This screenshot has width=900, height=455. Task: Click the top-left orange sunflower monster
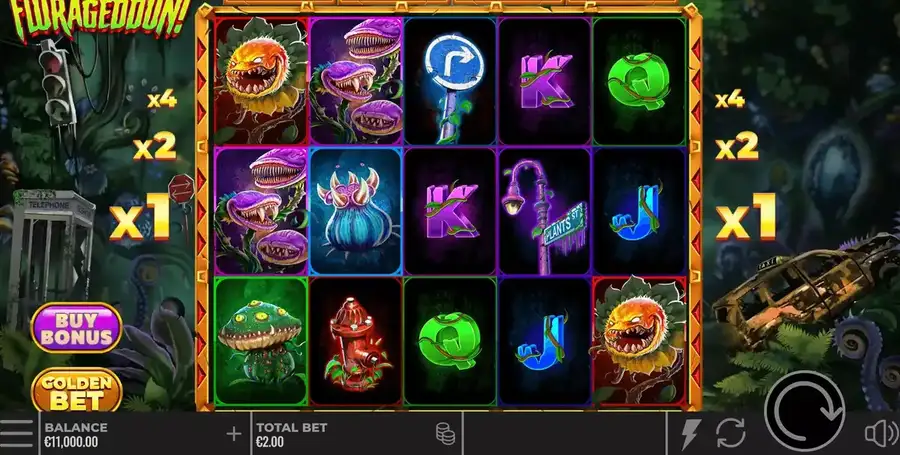(261, 81)
